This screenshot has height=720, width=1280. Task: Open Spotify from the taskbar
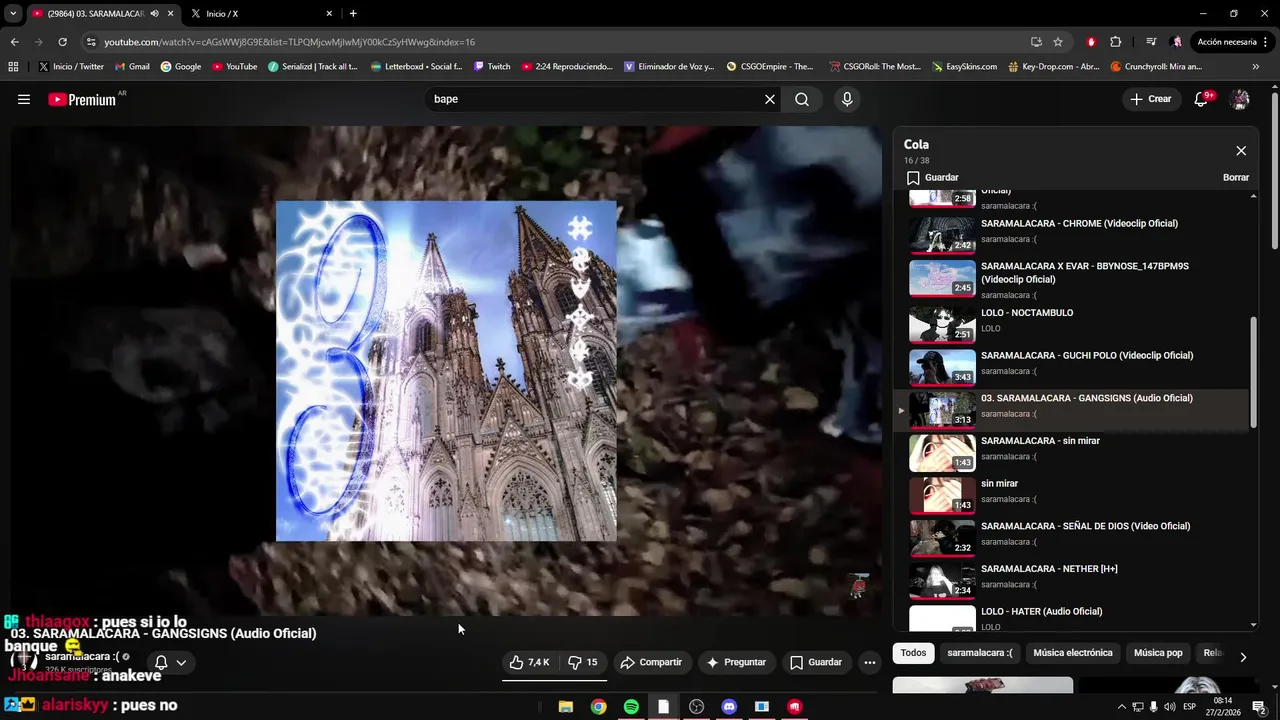[x=631, y=707]
